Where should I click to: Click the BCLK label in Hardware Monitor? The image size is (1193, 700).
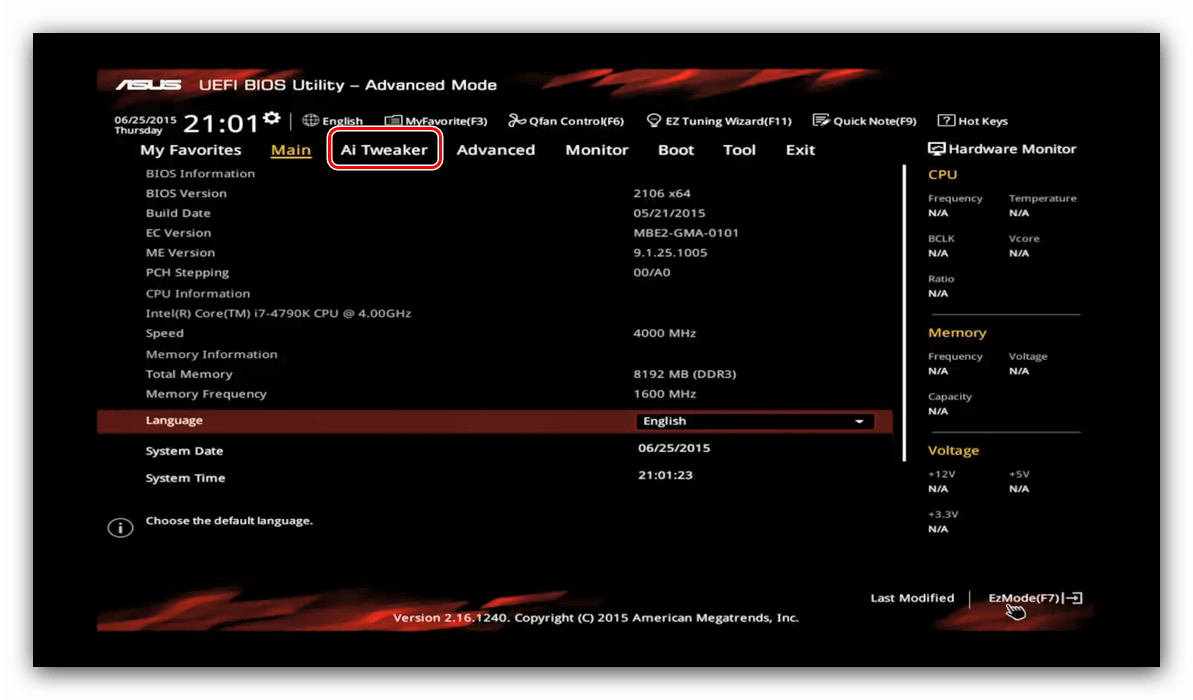[x=941, y=239]
